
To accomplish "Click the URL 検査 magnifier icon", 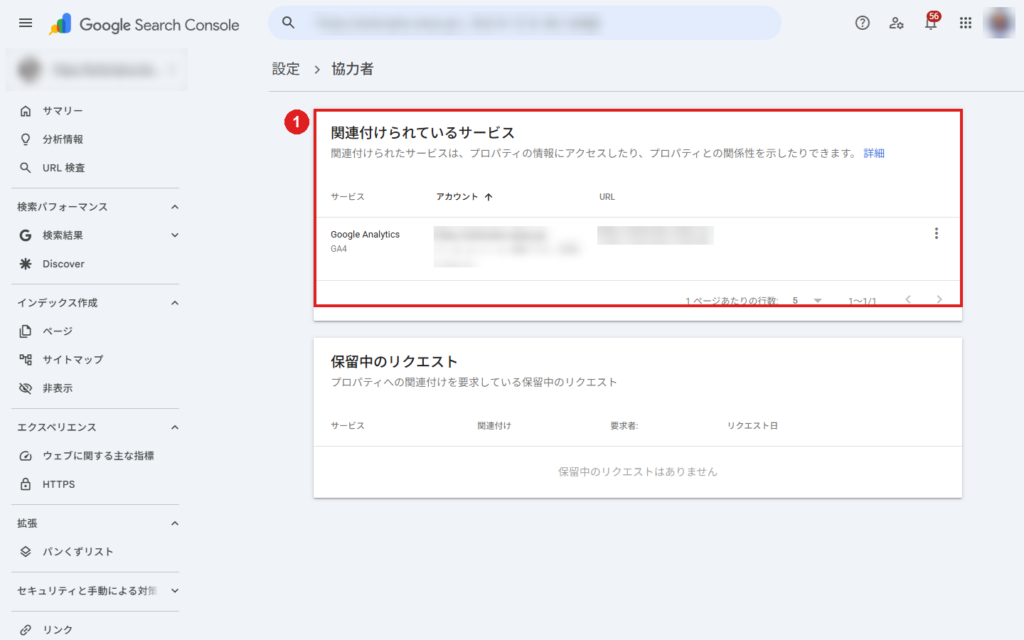I will (25, 168).
